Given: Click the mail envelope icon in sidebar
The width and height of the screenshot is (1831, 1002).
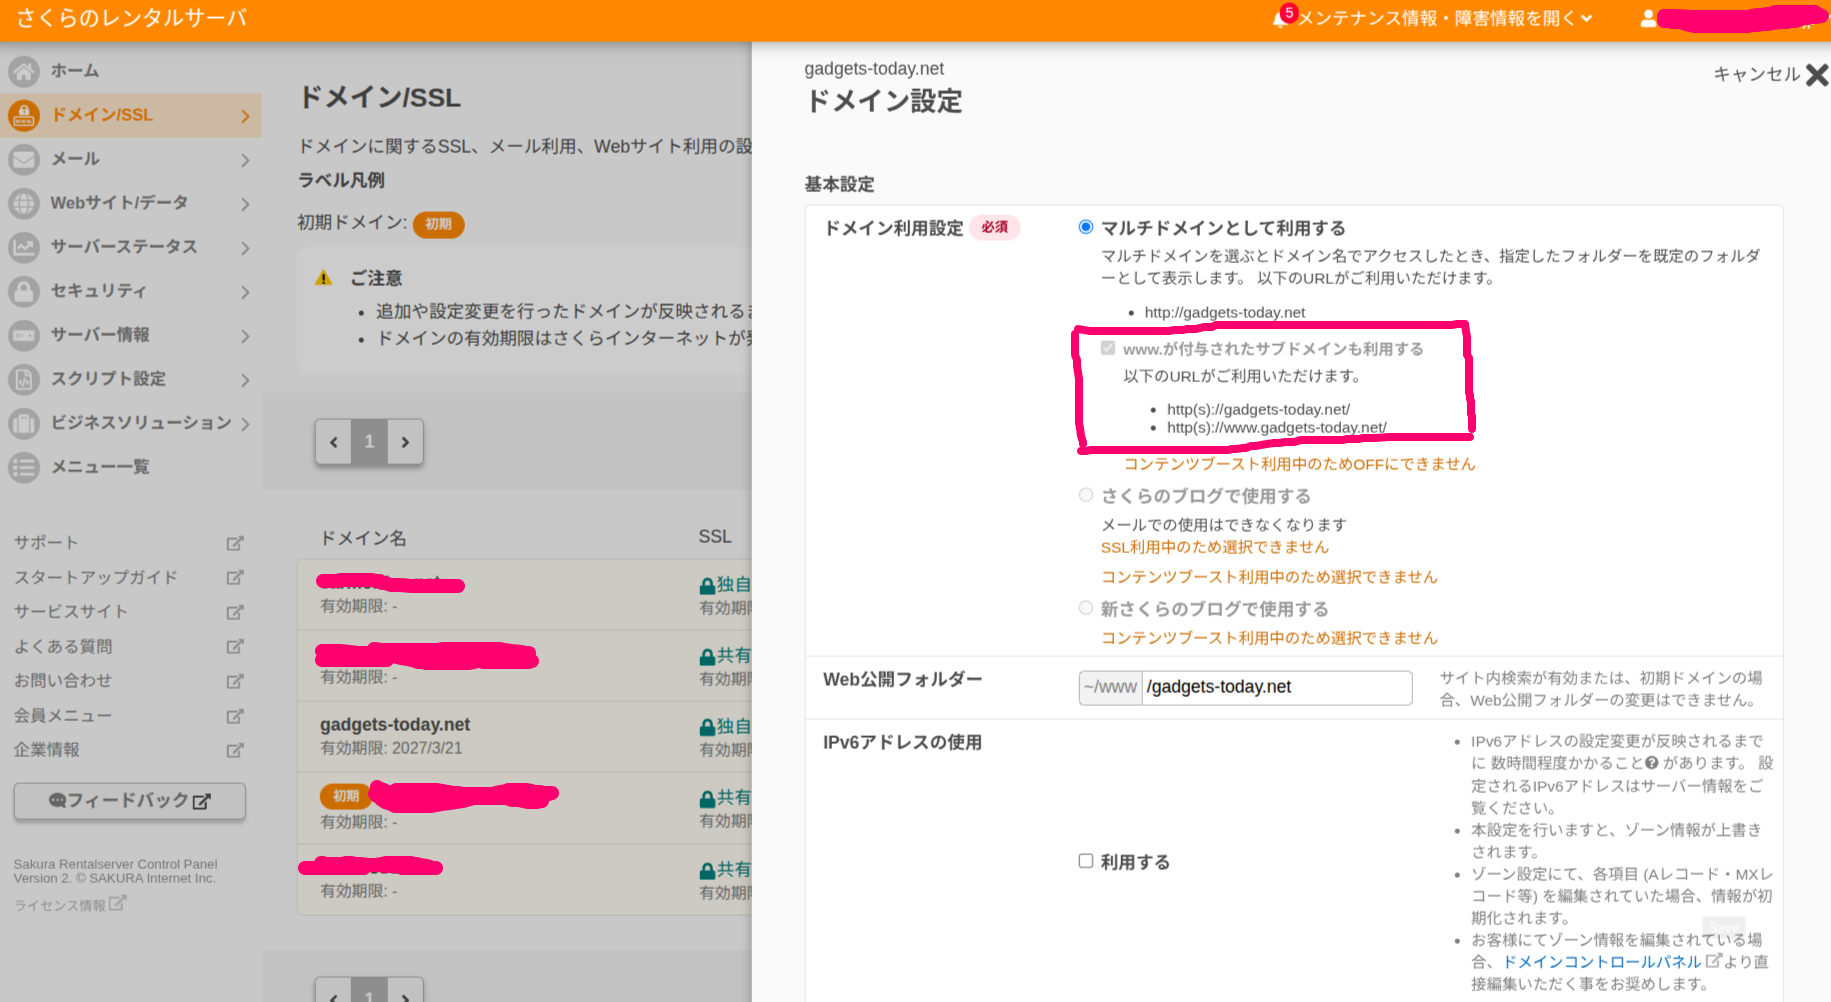Looking at the screenshot, I should coord(24,159).
